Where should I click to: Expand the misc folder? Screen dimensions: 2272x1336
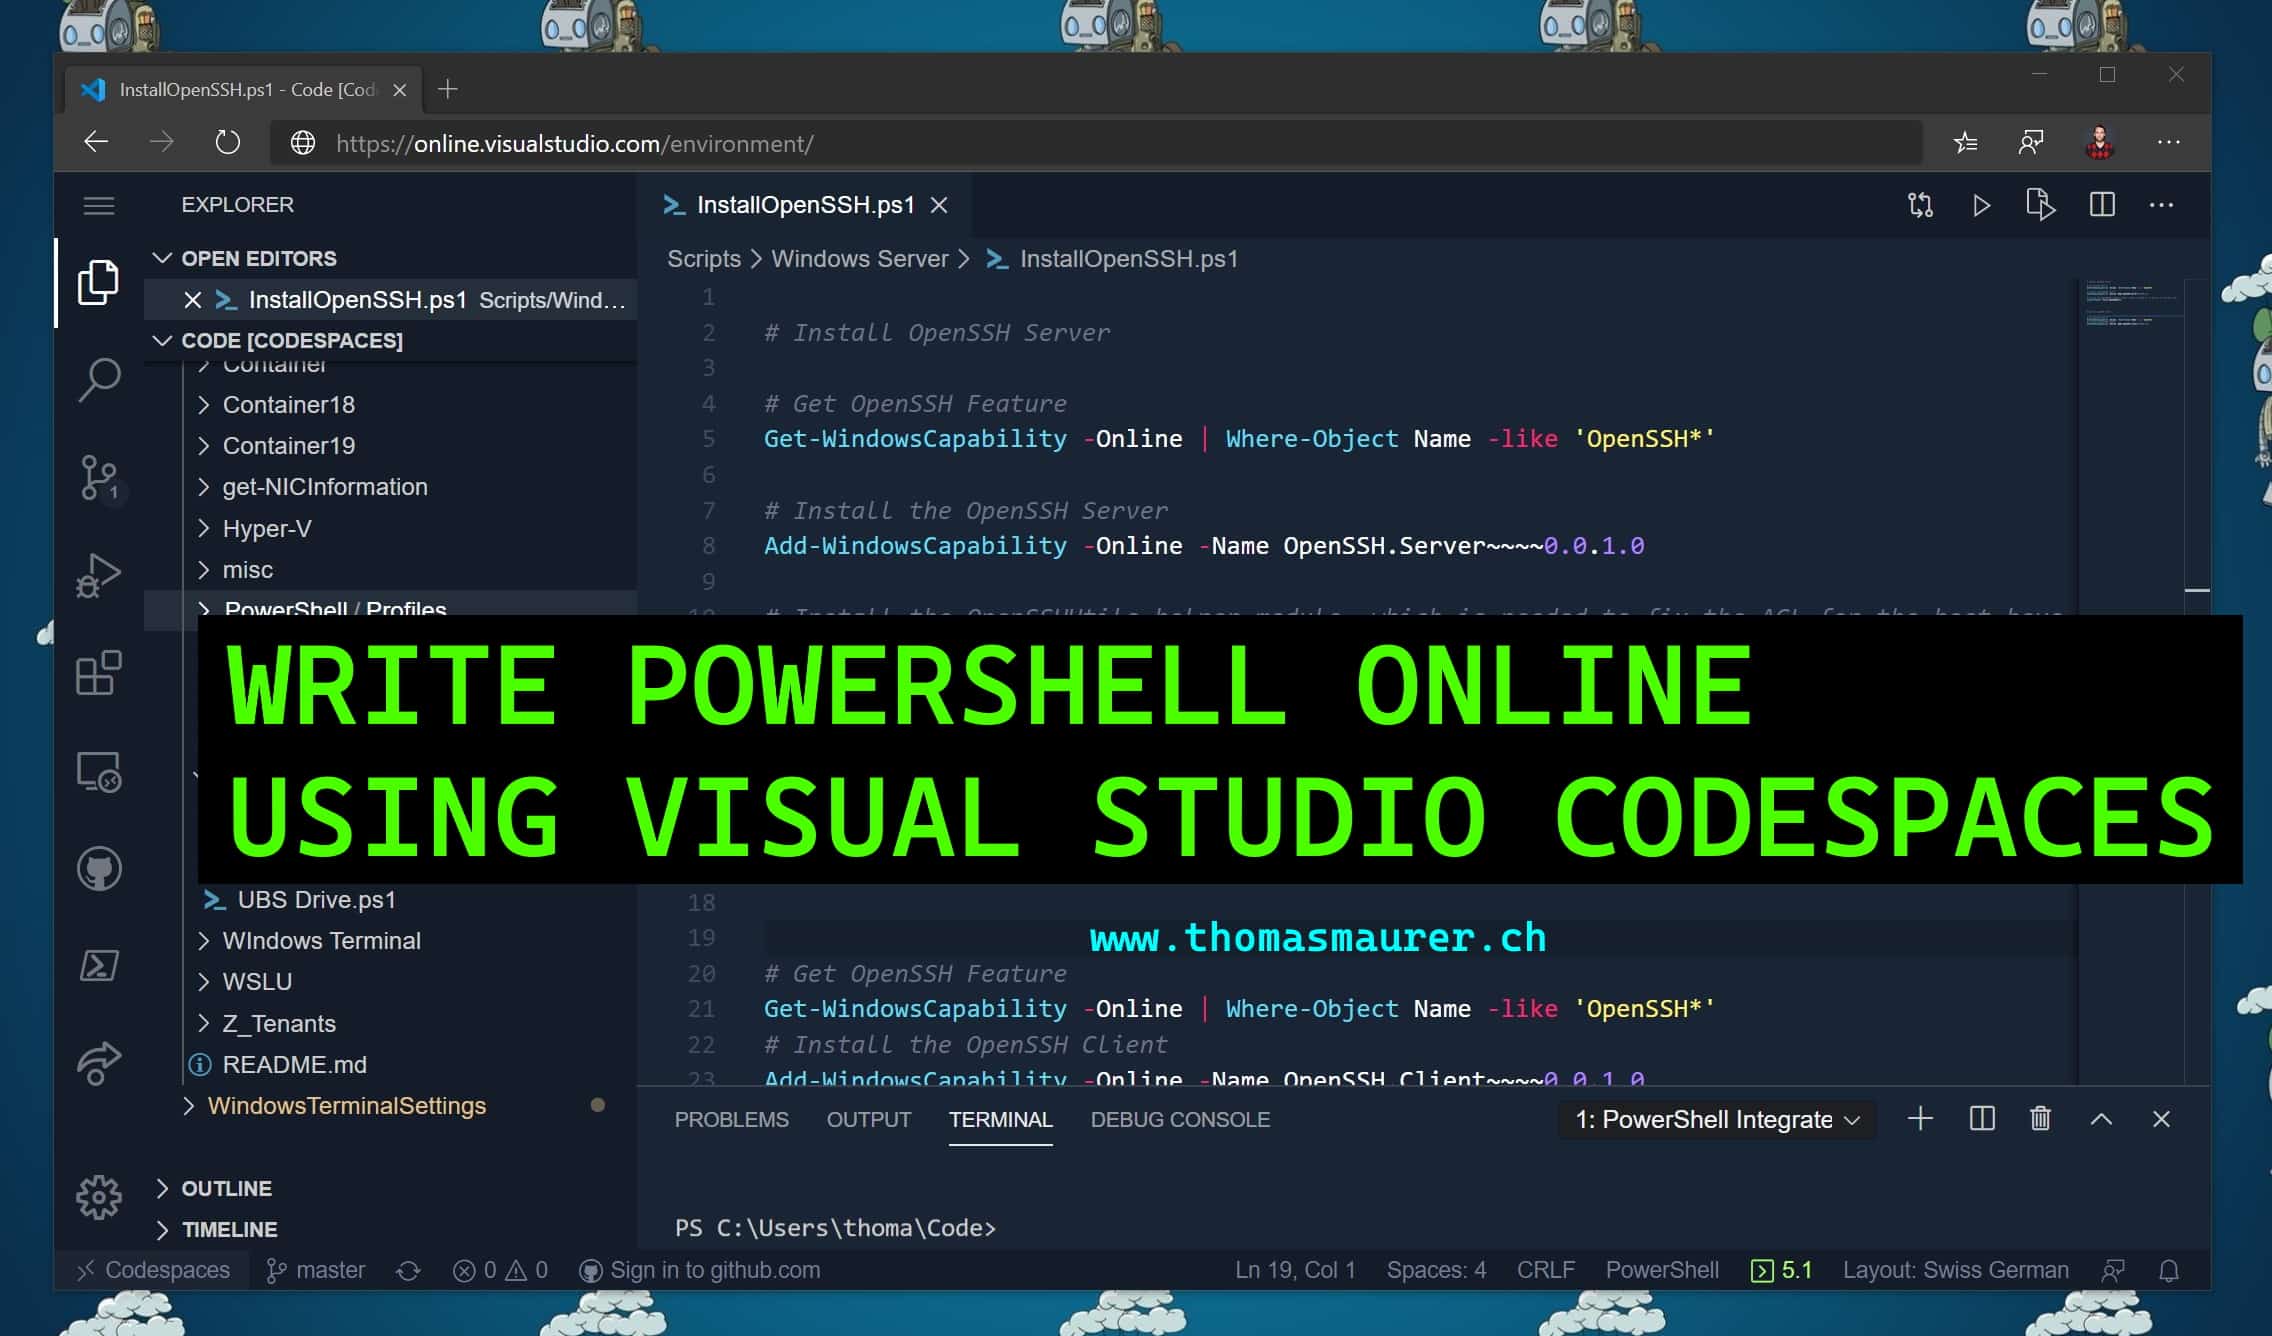pyautogui.click(x=247, y=569)
